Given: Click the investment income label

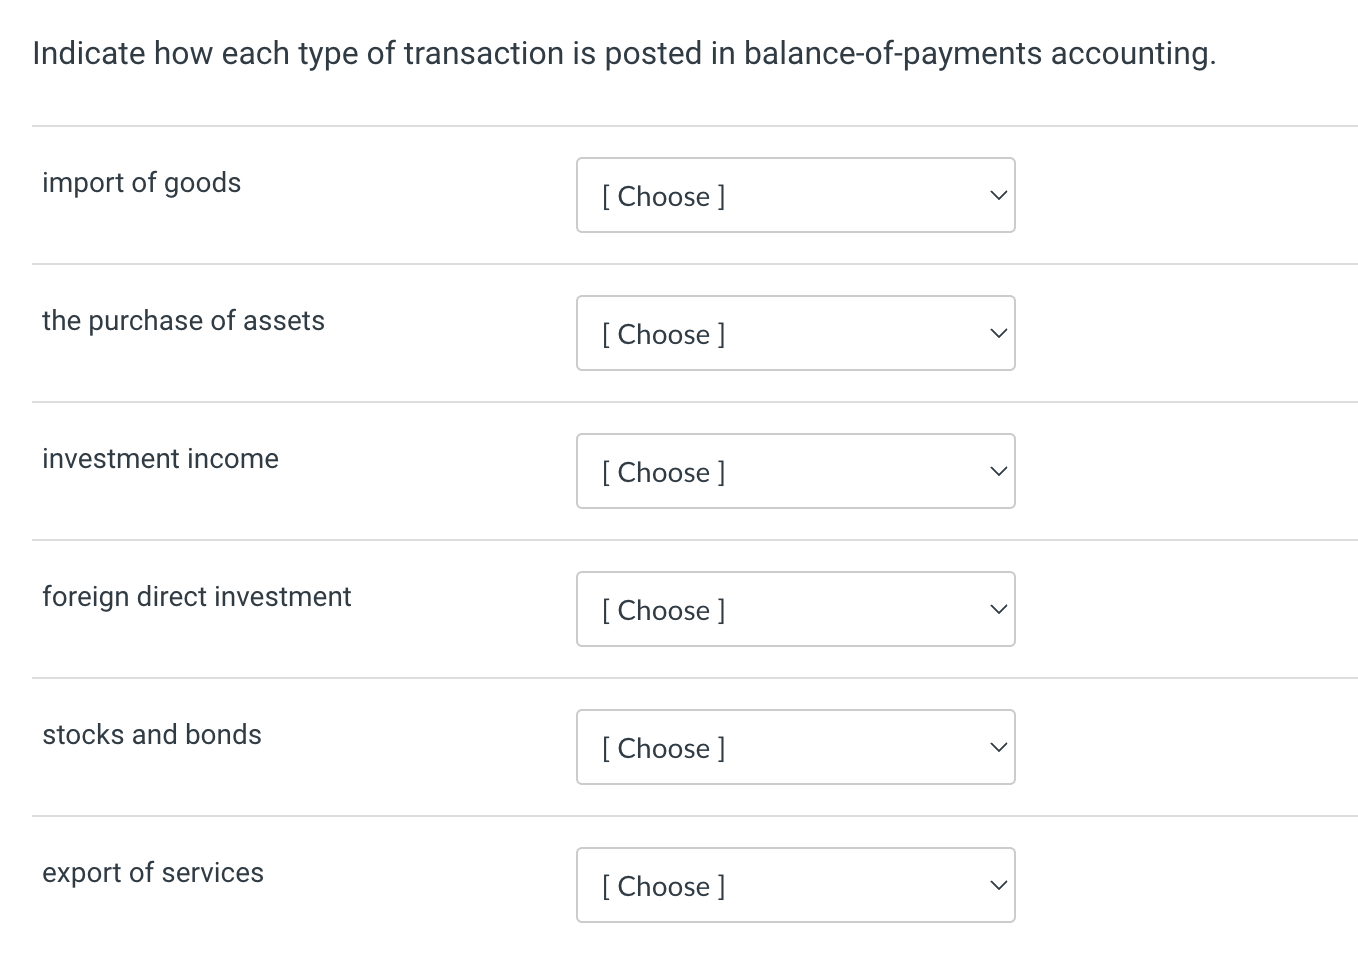Looking at the screenshot, I should pyautogui.click(x=160, y=459).
